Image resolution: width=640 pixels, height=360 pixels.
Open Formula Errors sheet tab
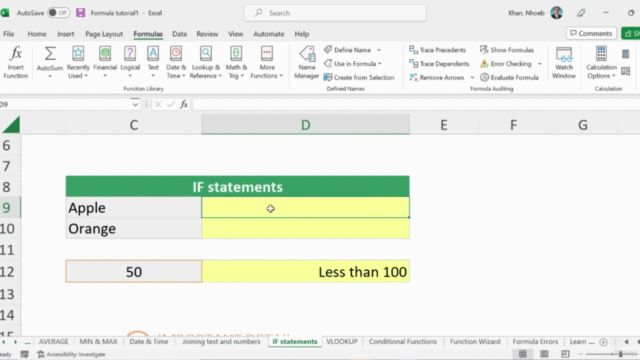(535, 342)
